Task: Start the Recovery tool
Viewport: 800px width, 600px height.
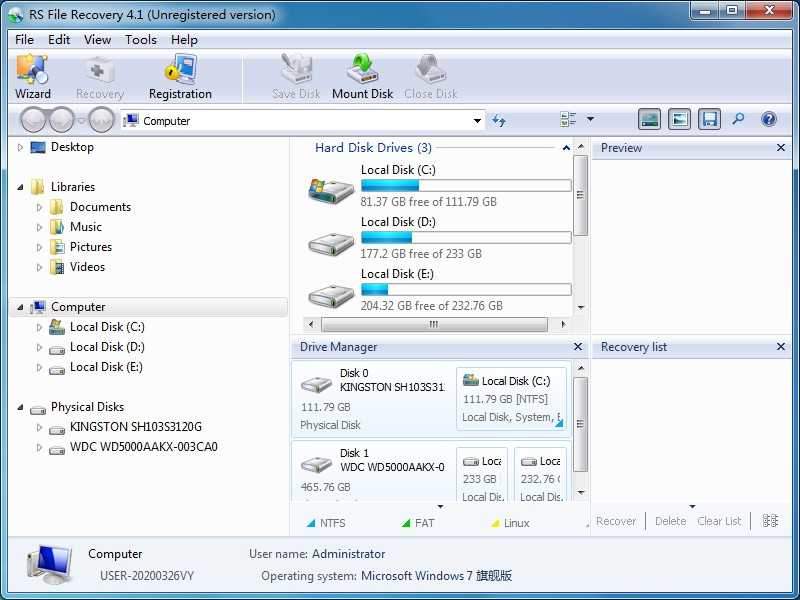Action: pyautogui.click(x=98, y=75)
